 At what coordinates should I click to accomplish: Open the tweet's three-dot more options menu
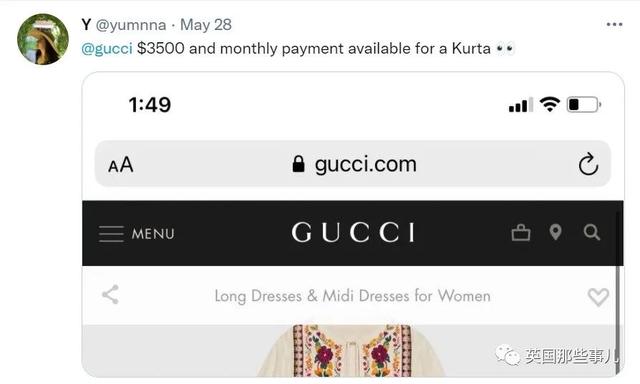point(614,24)
